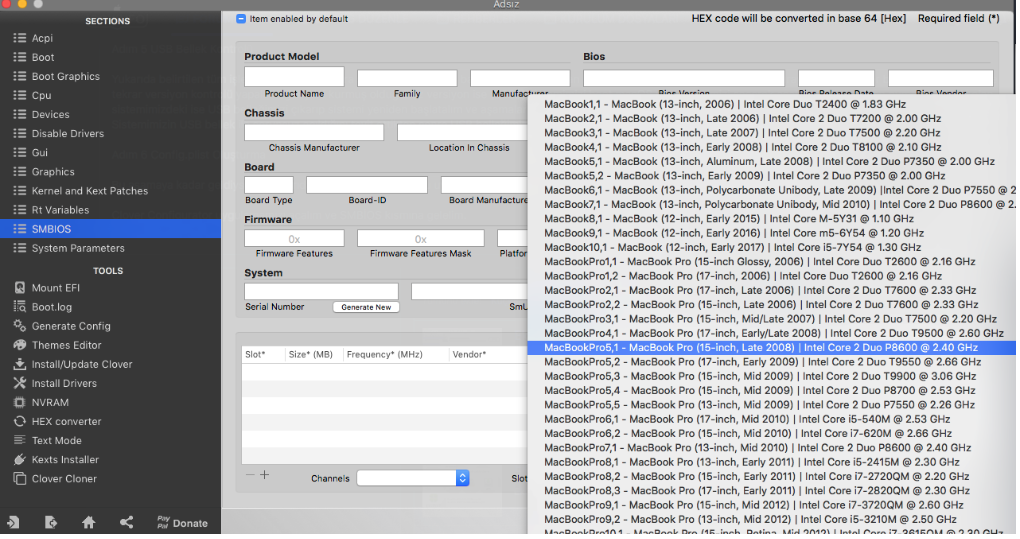This screenshot has height=539, width=1020.
Task: Open Install/Update Clover tool
Action: (x=82, y=364)
